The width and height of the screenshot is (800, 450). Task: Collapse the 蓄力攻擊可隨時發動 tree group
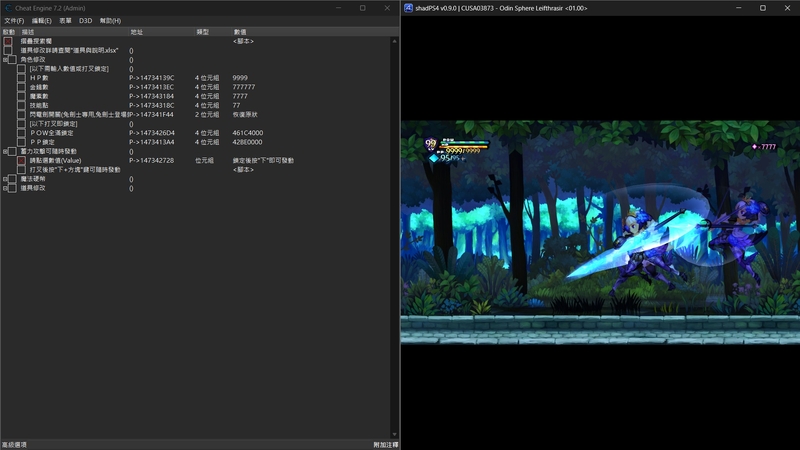click(5, 152)
